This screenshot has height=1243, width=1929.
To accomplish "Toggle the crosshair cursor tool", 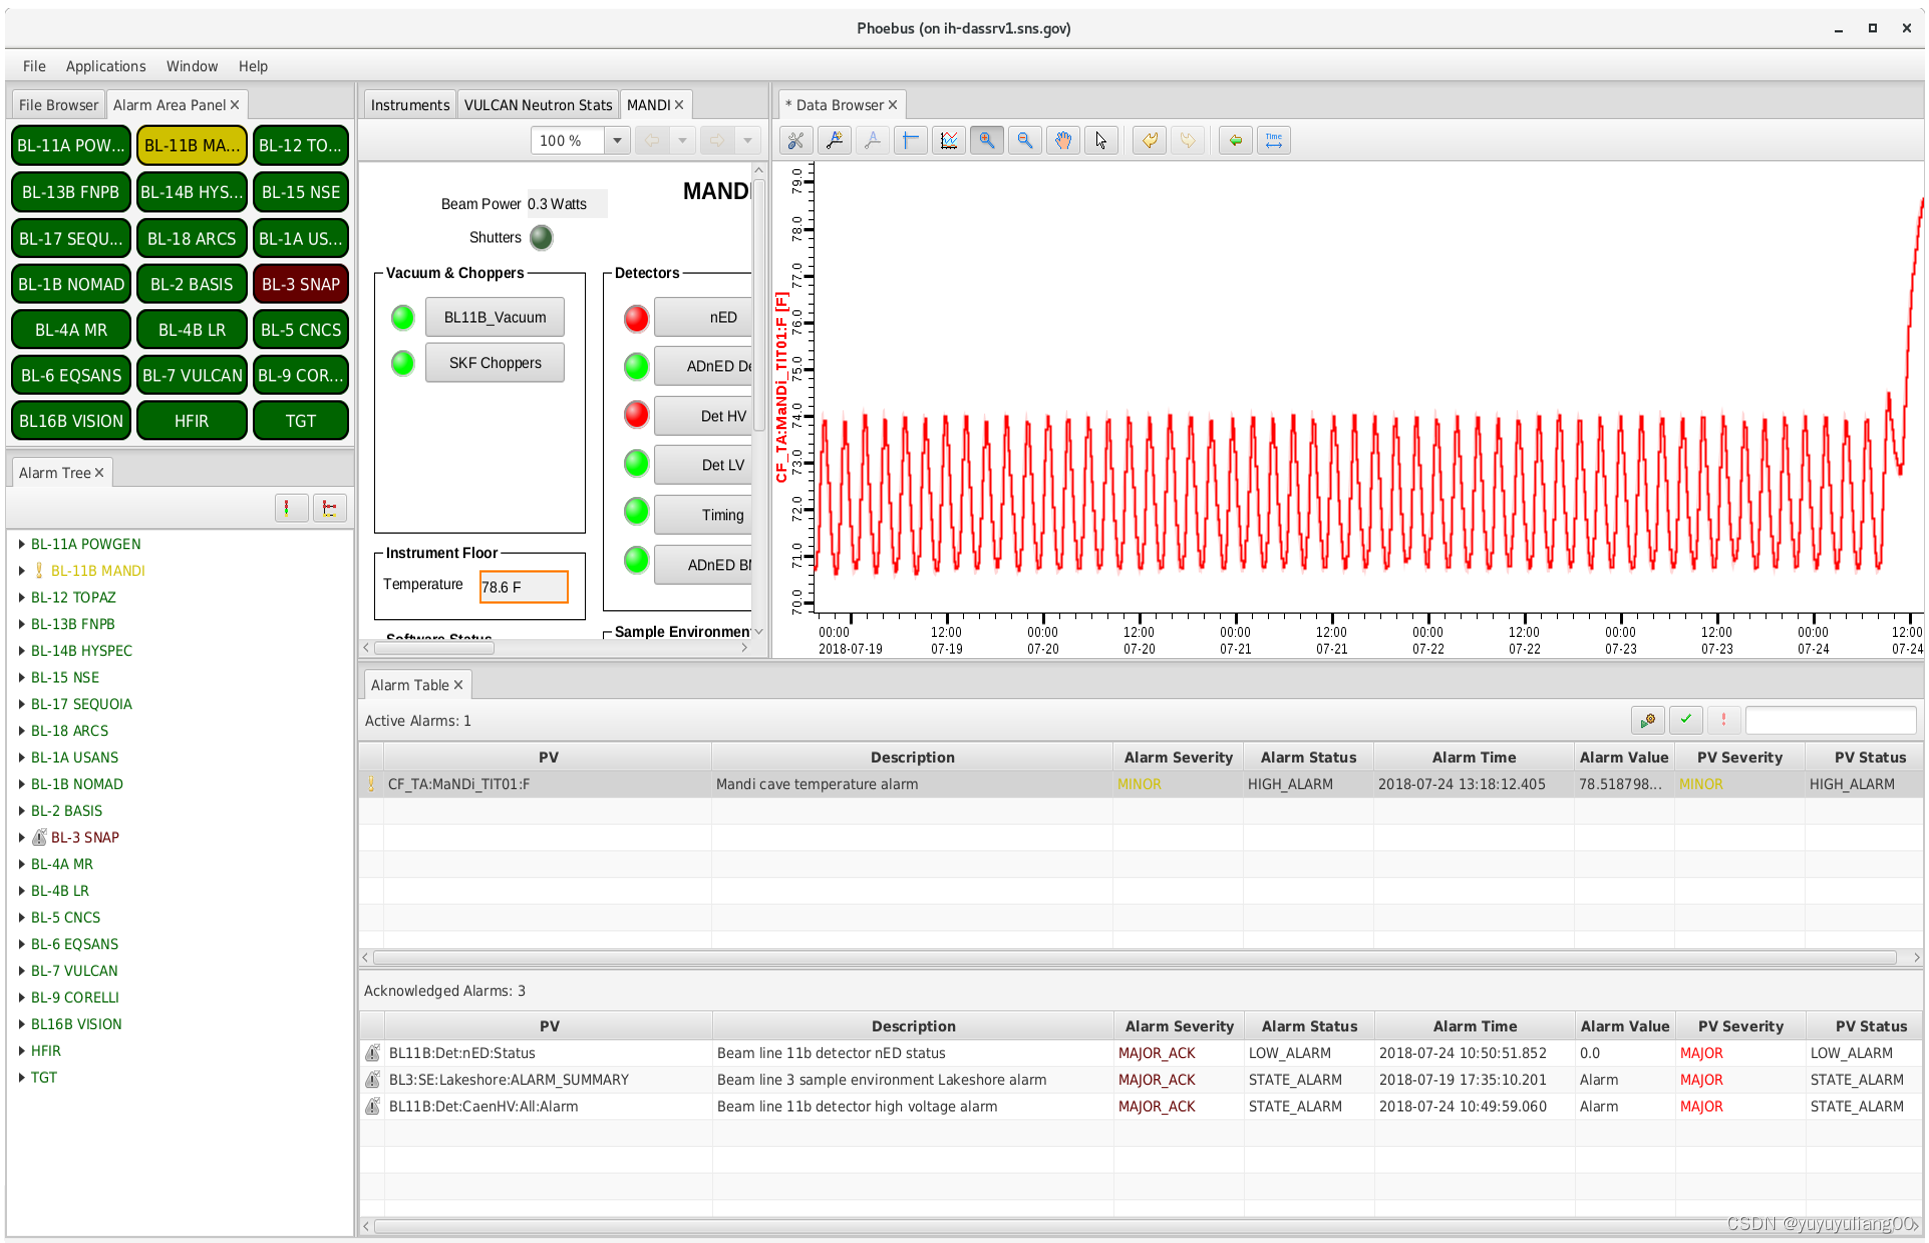I will click(910, 141).
